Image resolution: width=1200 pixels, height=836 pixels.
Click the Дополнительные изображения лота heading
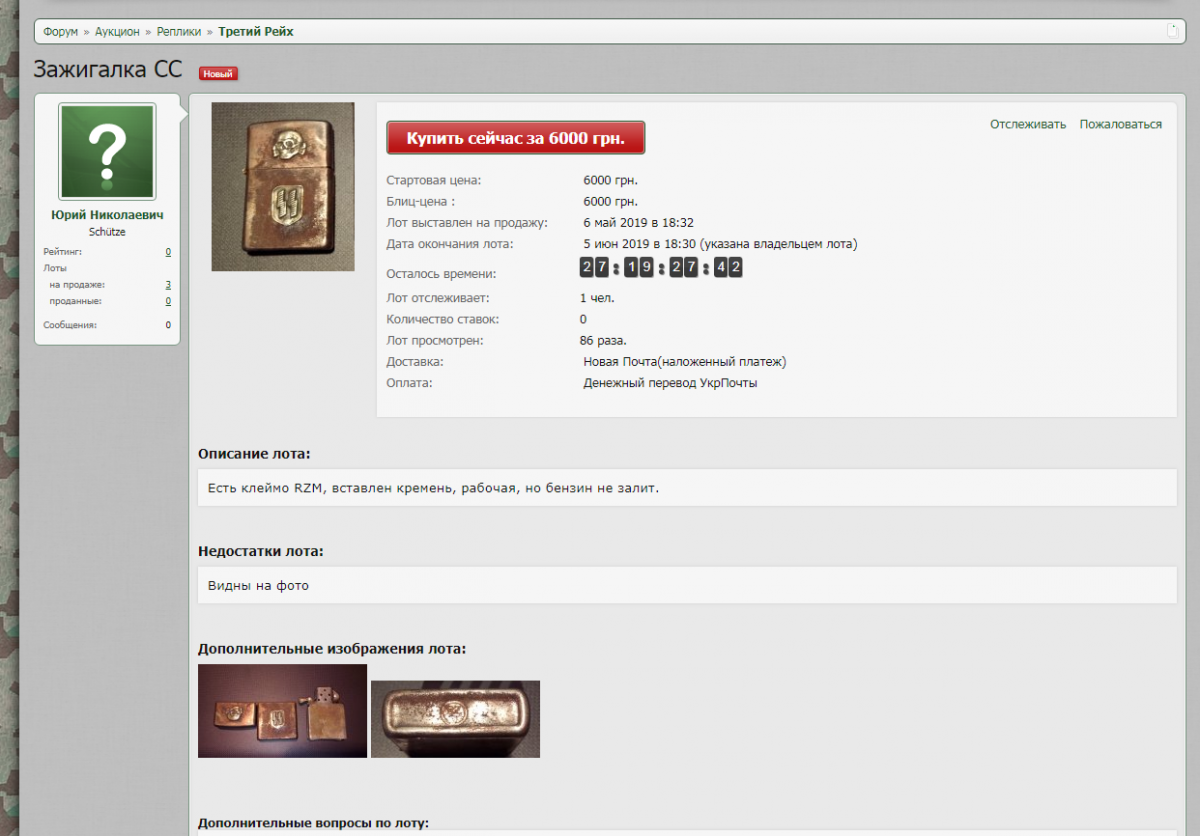click(x=332, y=649)
